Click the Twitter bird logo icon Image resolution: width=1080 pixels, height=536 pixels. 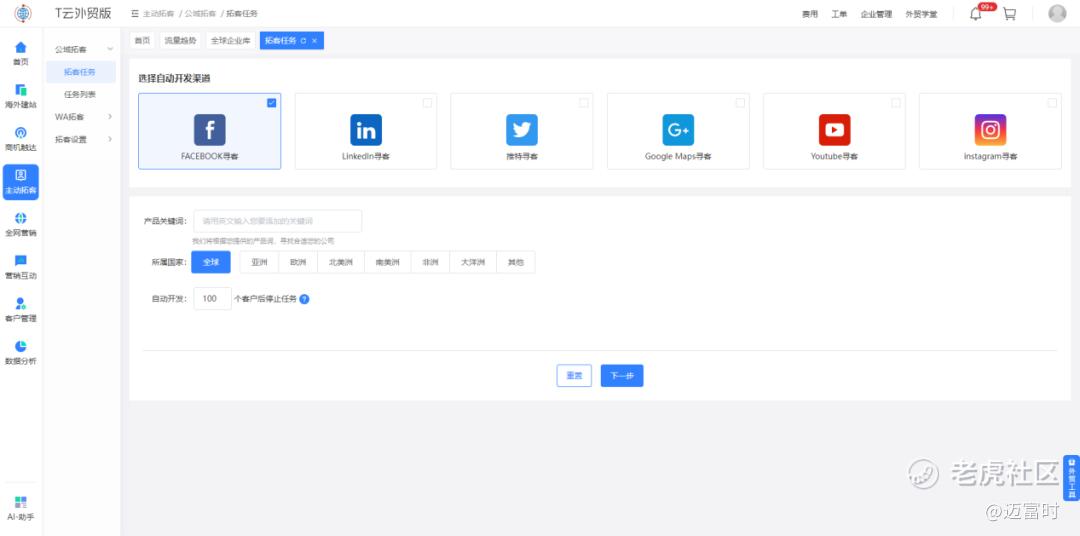[x=521, y=130]
